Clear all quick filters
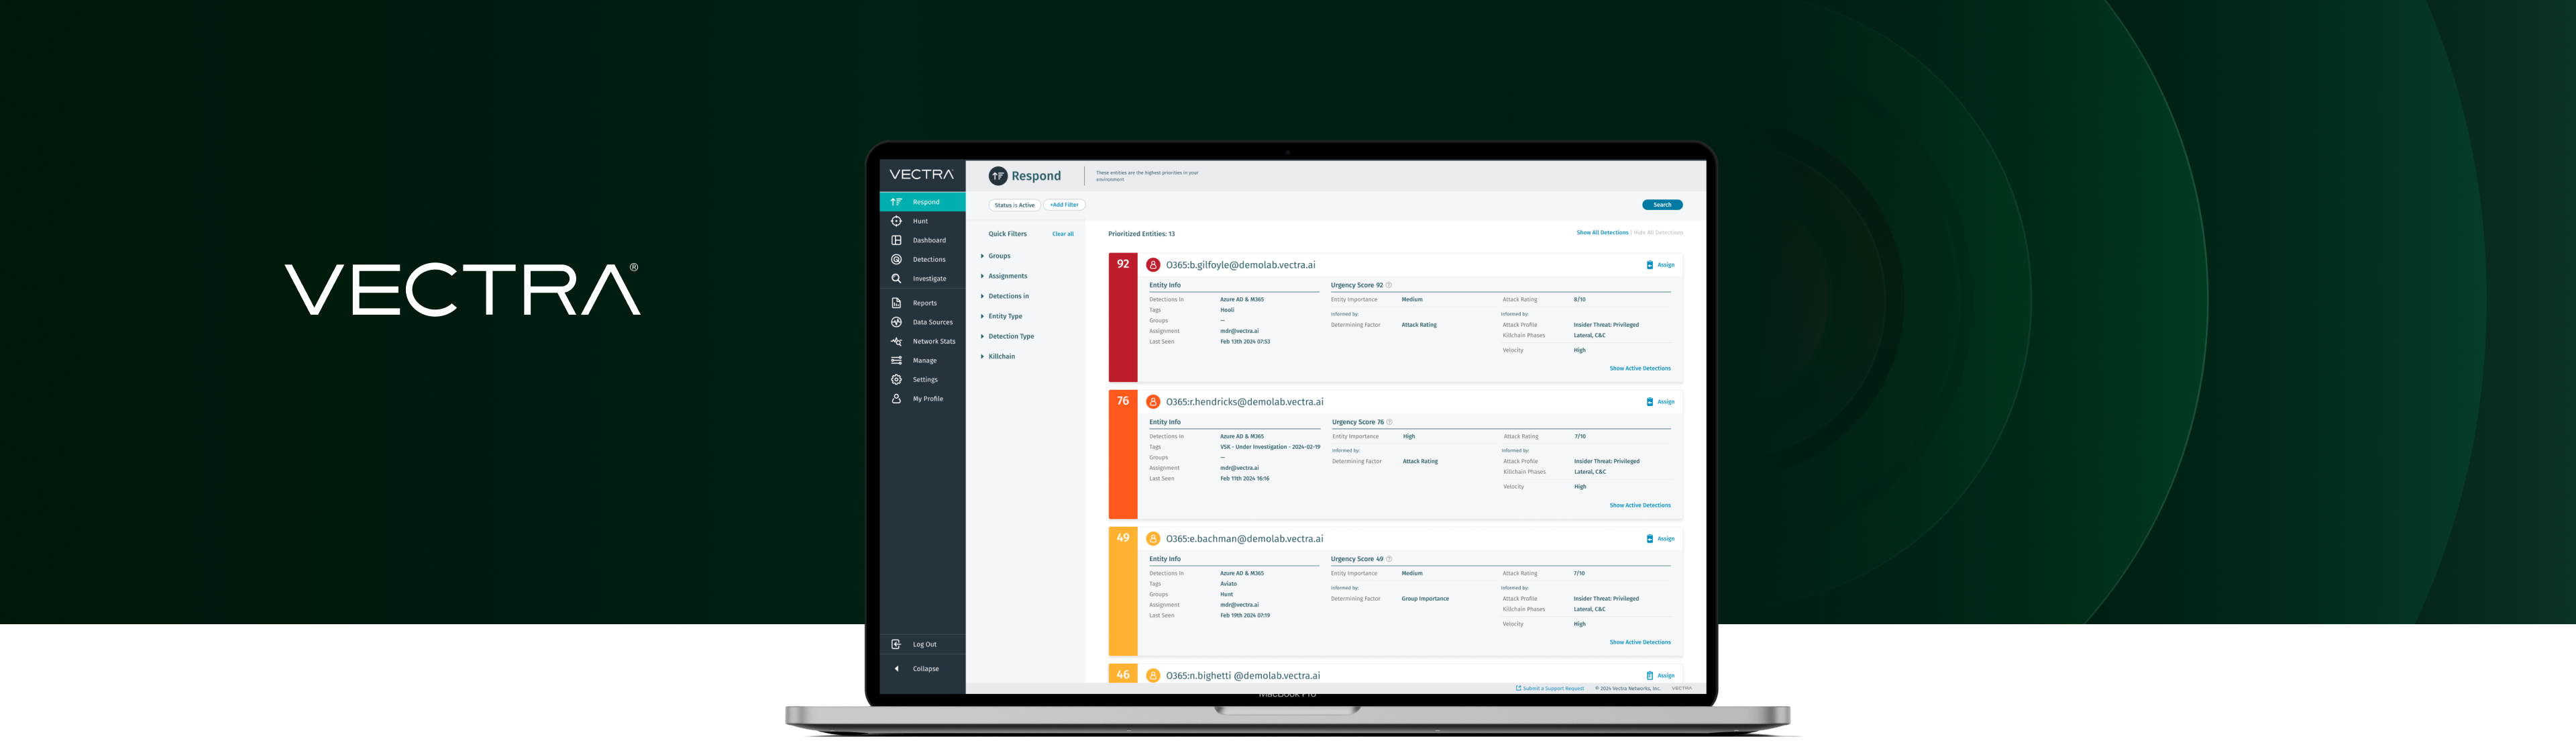The width and height of the screenshot is (2576, 745). coord(1063,234)
